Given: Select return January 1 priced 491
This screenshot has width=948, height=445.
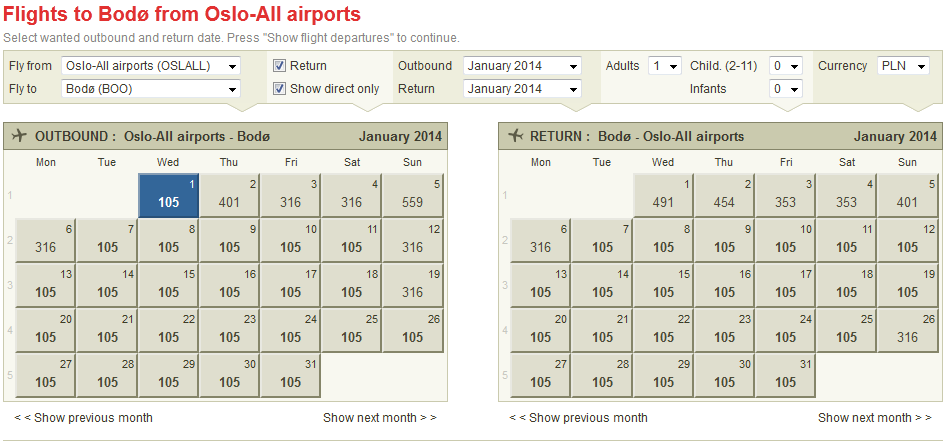Looking at the screenshot, I should [x=664, y=195].
